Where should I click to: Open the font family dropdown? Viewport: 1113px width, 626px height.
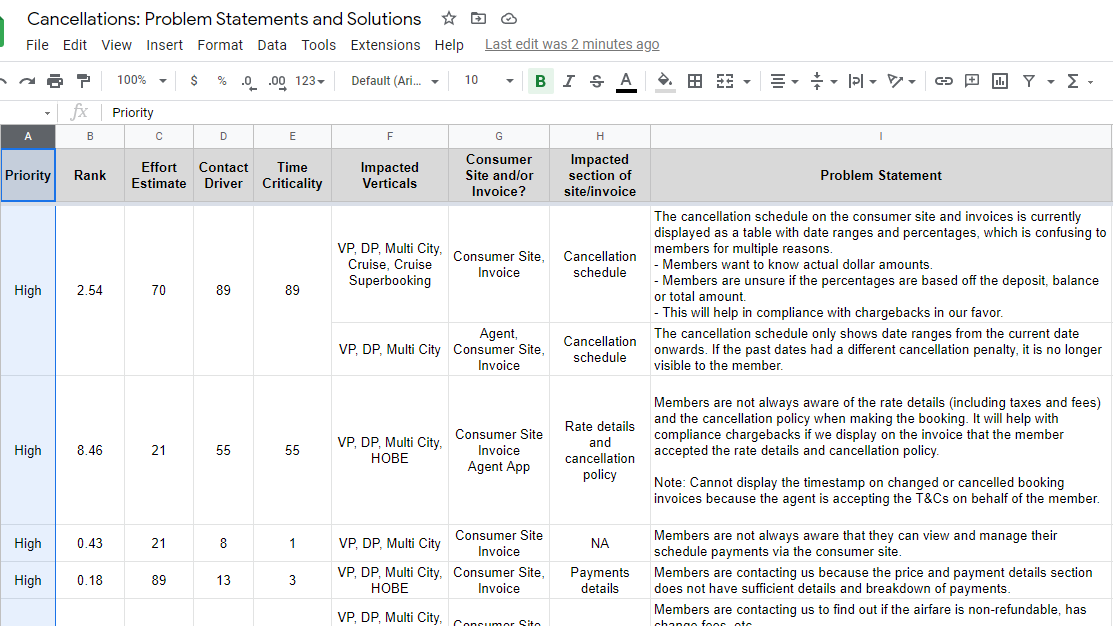pos(395,81)
